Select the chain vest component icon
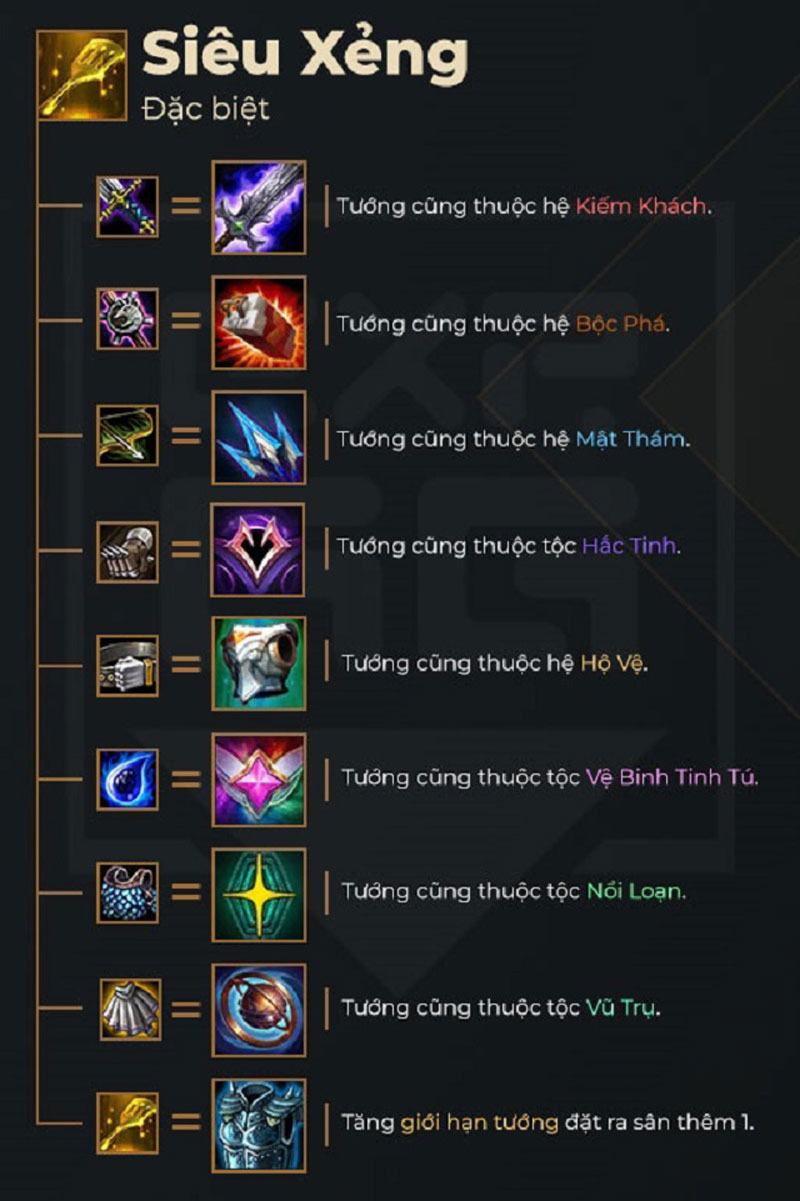 pyautogui.click(x=127, y=892)
